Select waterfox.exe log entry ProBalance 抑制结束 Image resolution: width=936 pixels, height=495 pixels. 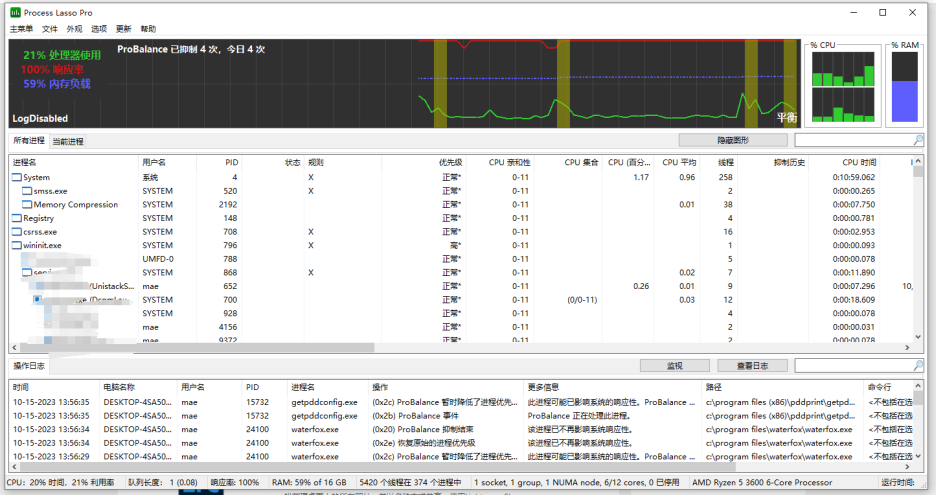pyautogui.click(x=461, y=429)
